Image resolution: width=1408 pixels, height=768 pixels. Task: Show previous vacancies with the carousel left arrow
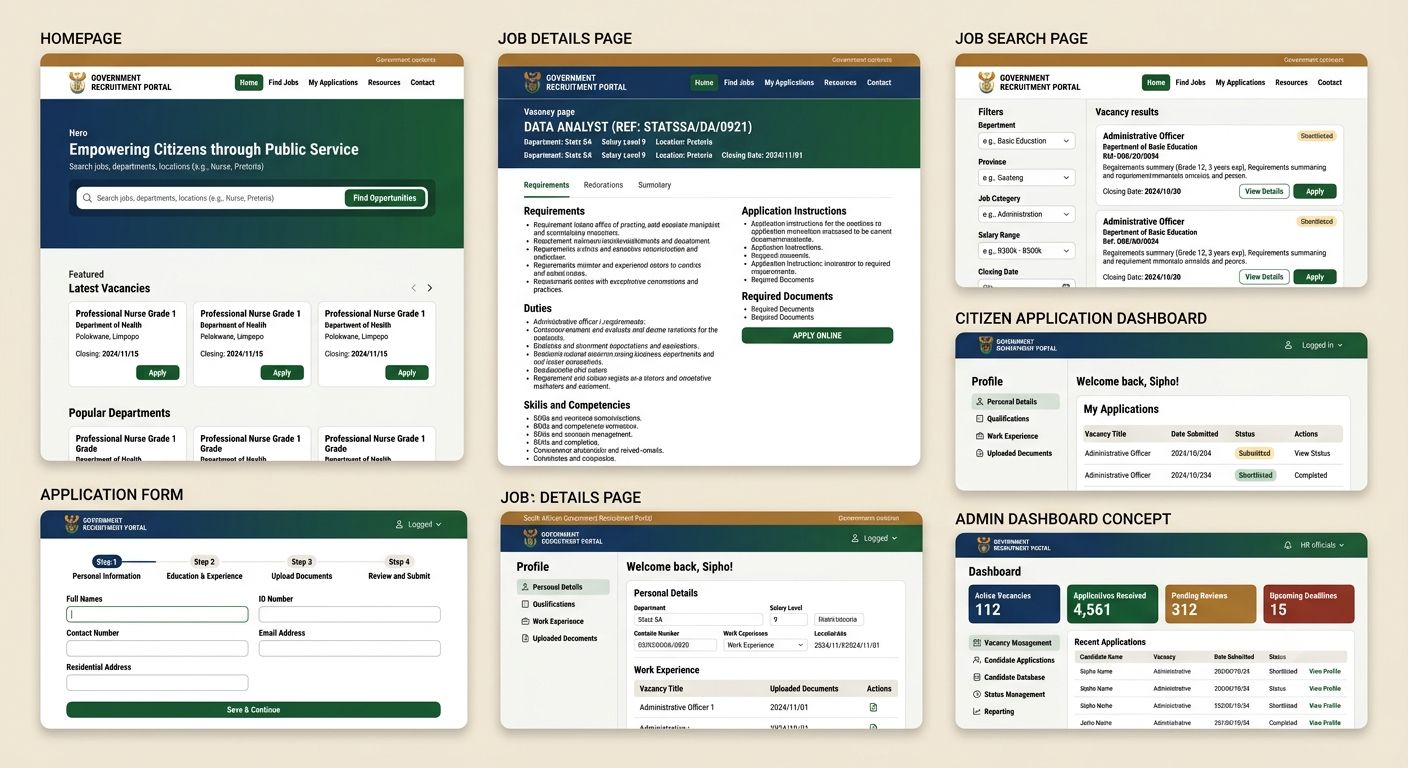pyautogui.click(x=413, y=288)
